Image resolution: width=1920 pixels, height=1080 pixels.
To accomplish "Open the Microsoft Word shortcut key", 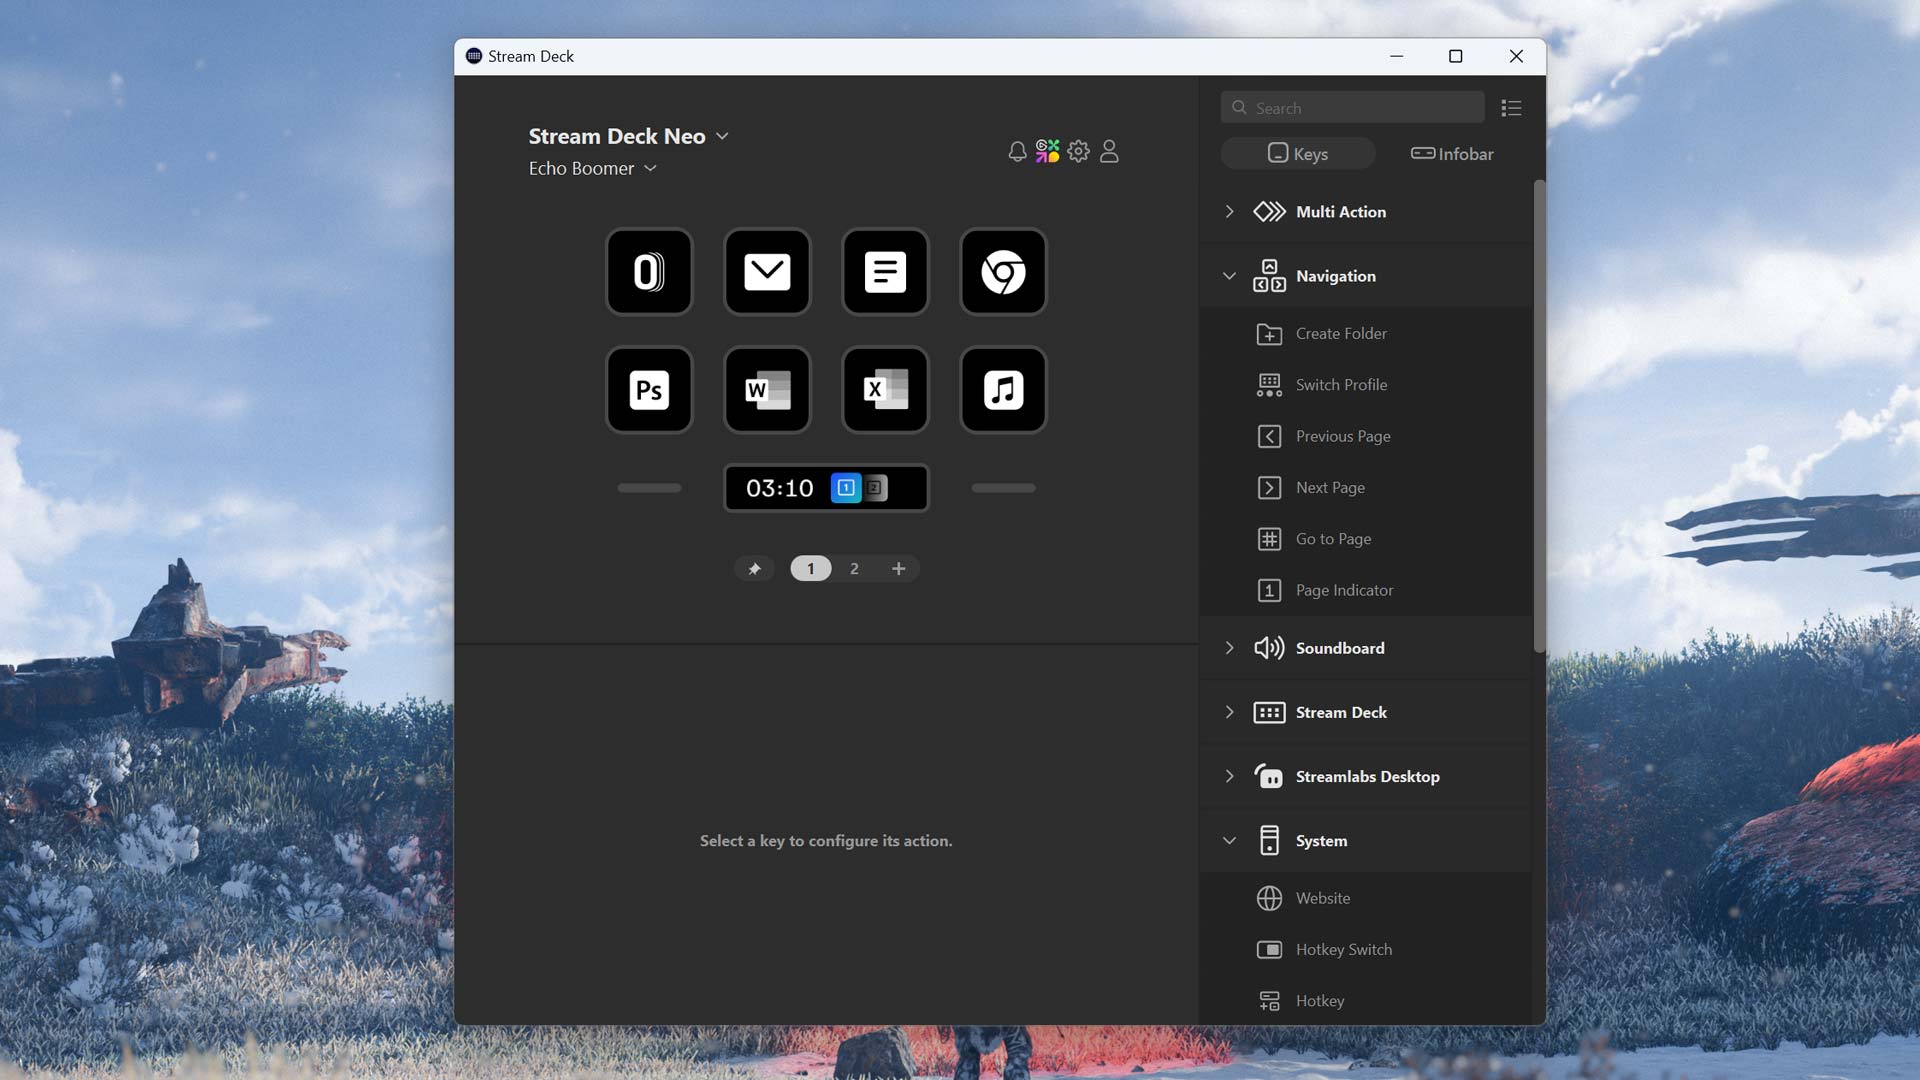I will (766, 388).
